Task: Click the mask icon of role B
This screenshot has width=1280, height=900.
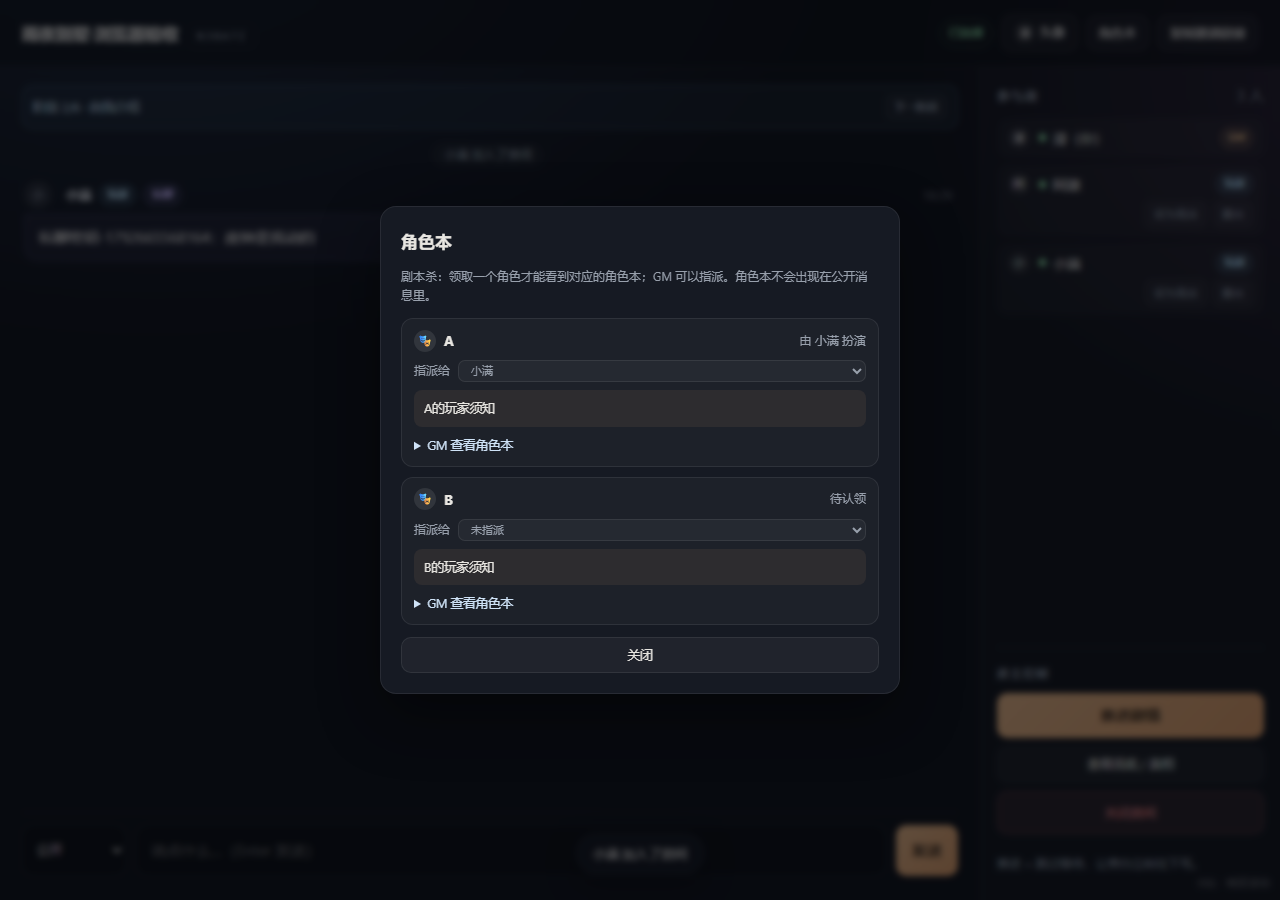Action: tap(425, 499)
